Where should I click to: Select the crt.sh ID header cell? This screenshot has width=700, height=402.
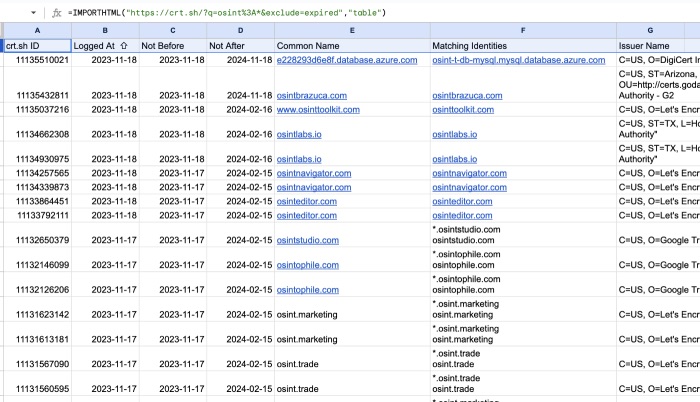37,46
